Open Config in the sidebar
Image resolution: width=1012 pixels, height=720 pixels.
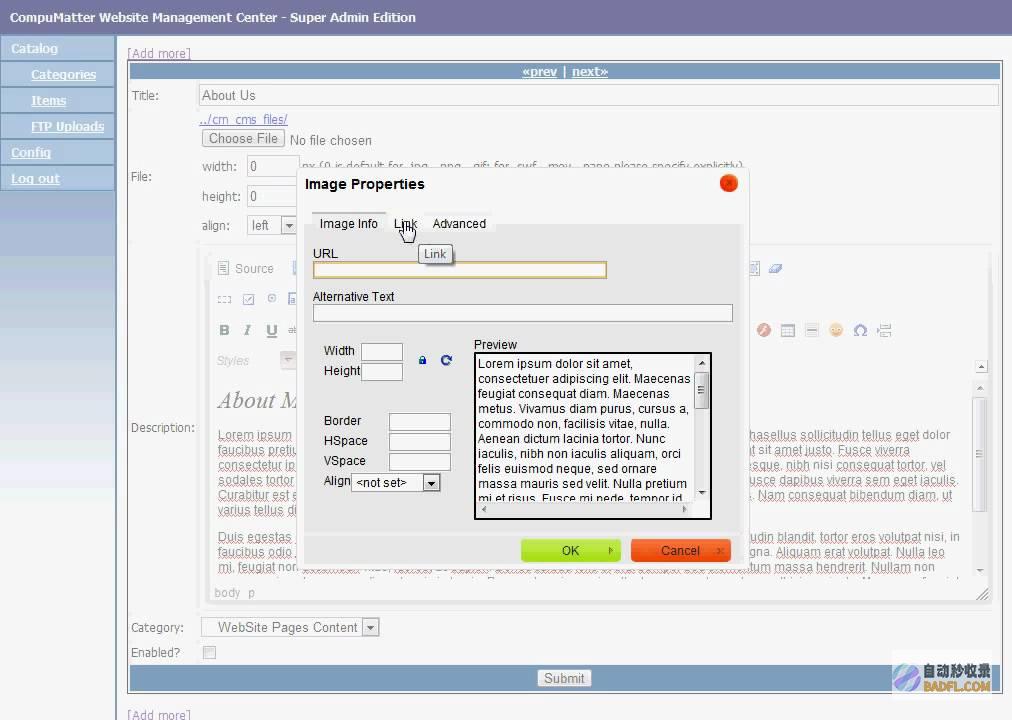(31, 152)
